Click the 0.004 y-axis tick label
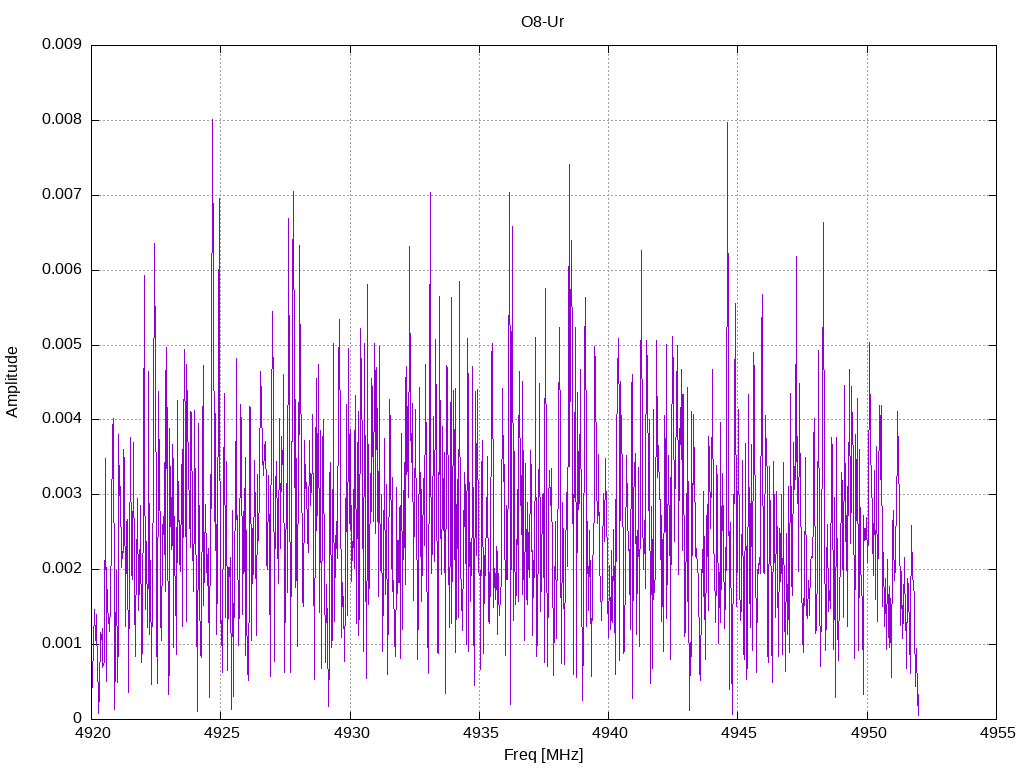This screenshot has height=768, width=1024. click(62, 419)
